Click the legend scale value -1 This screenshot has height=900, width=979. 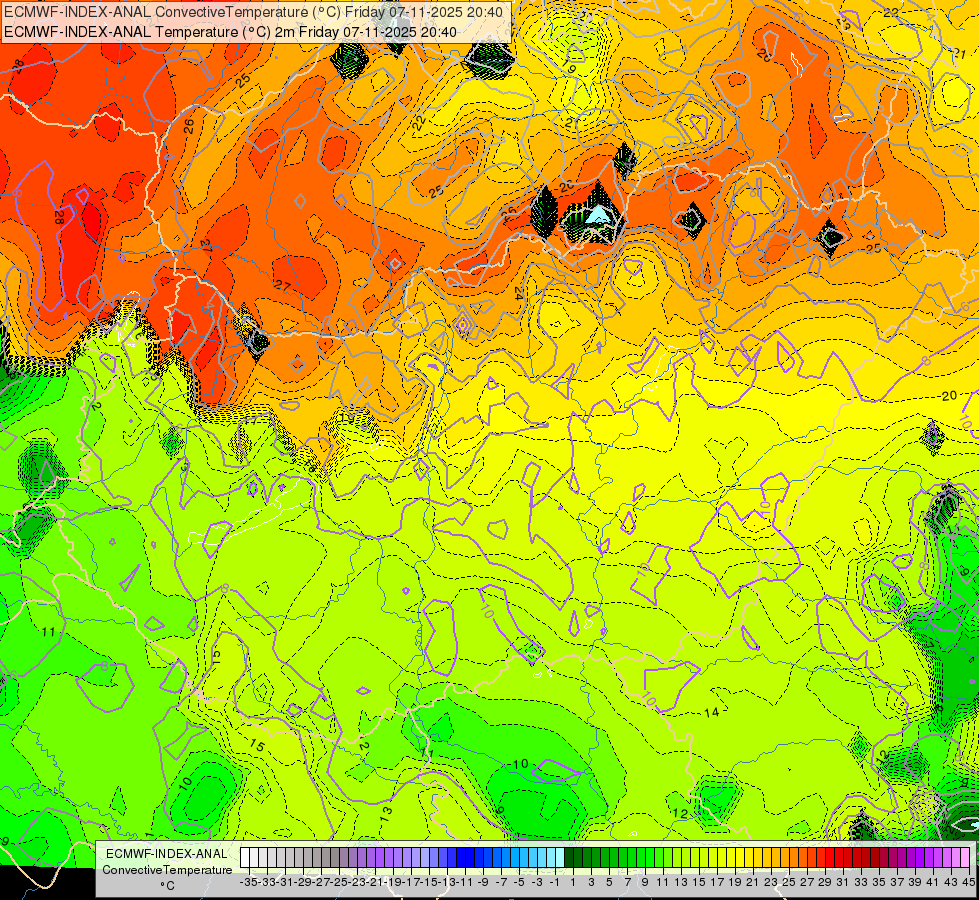[x=554, y=883]
